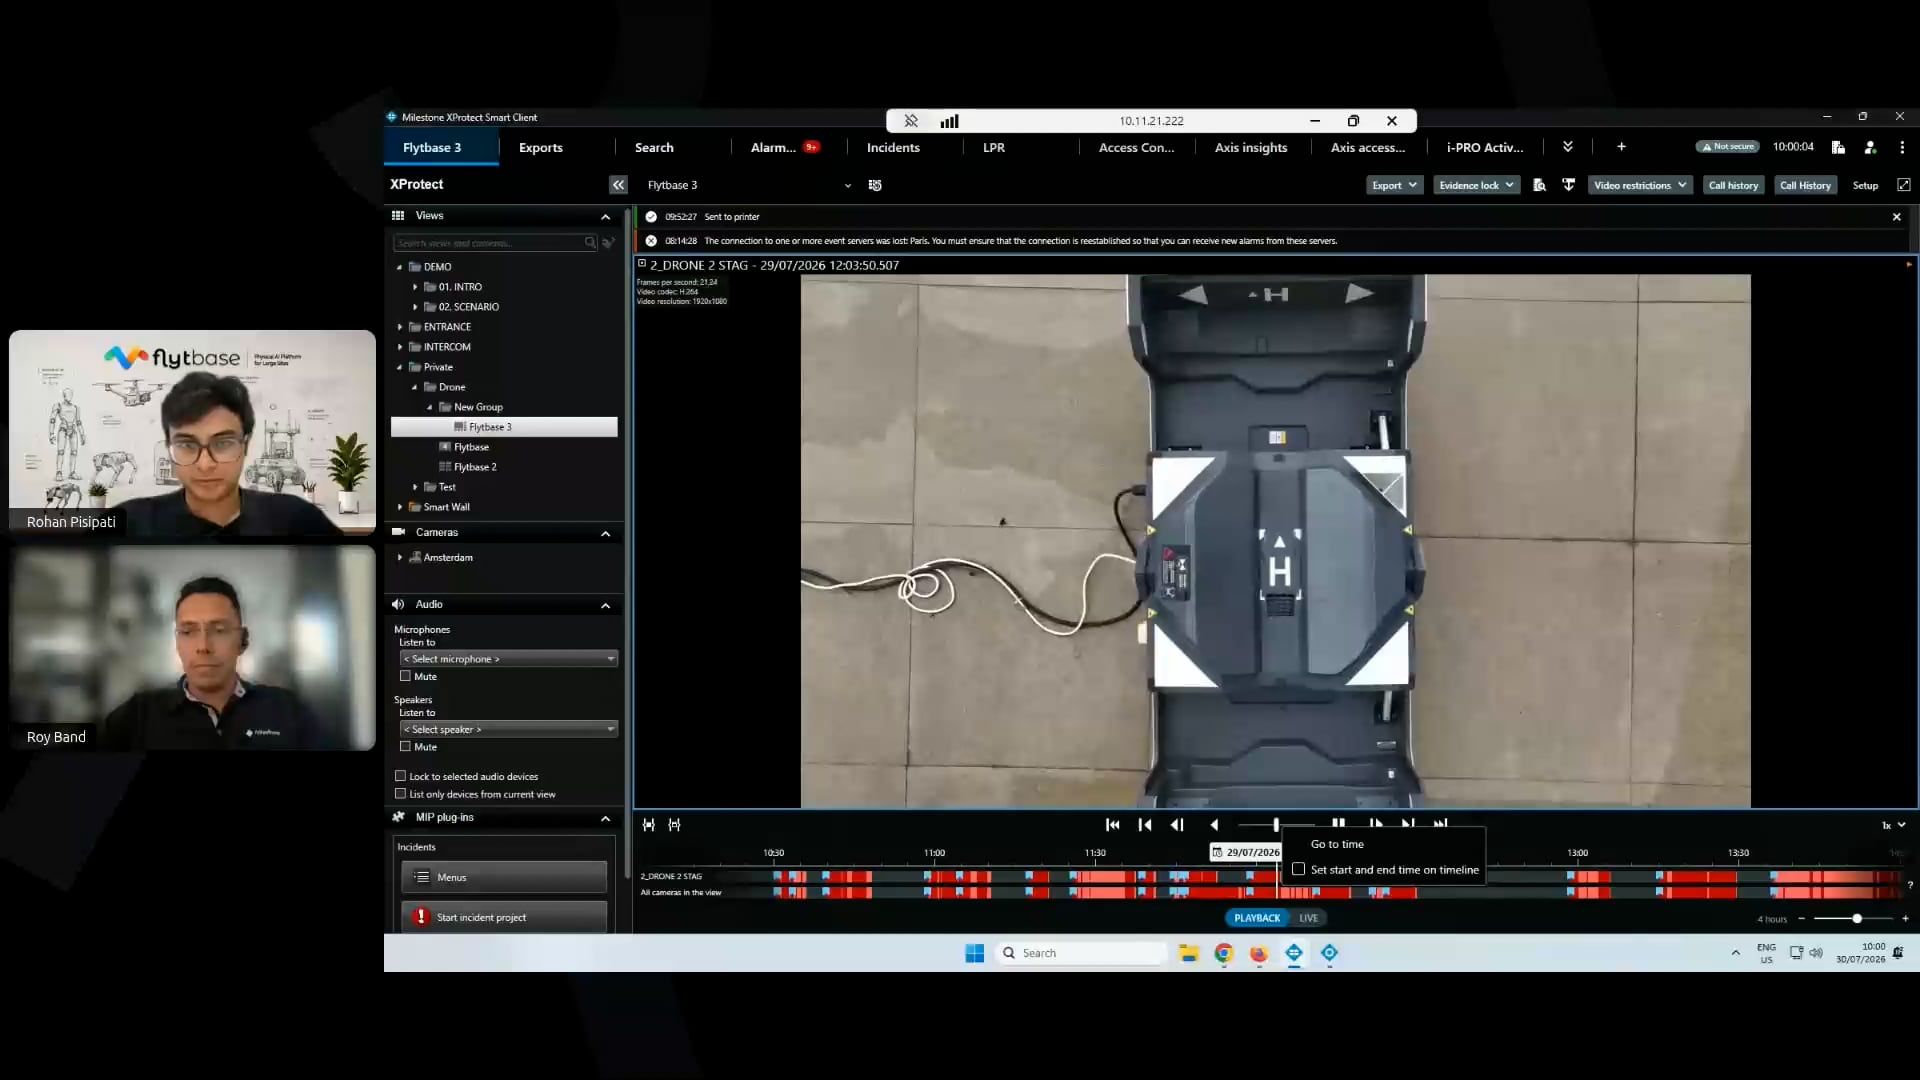Open the Export dropdown
This screenshot has width=1920, height=1080.
click(x=1394, y=185)
